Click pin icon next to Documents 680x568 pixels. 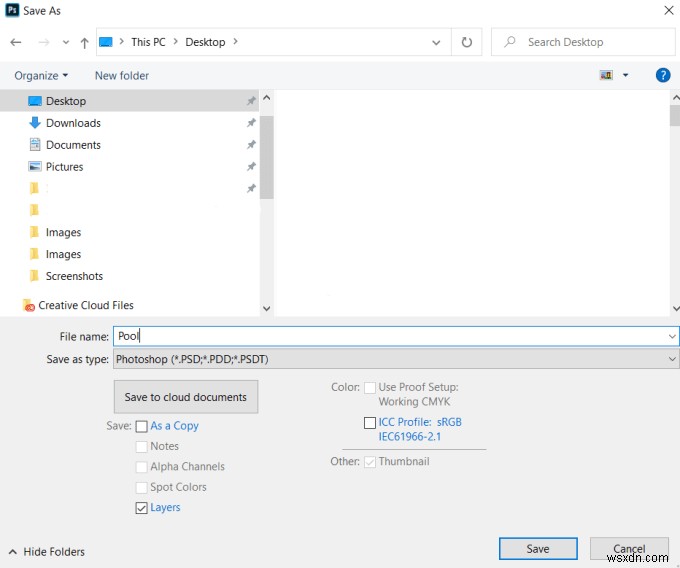(251, 144)
